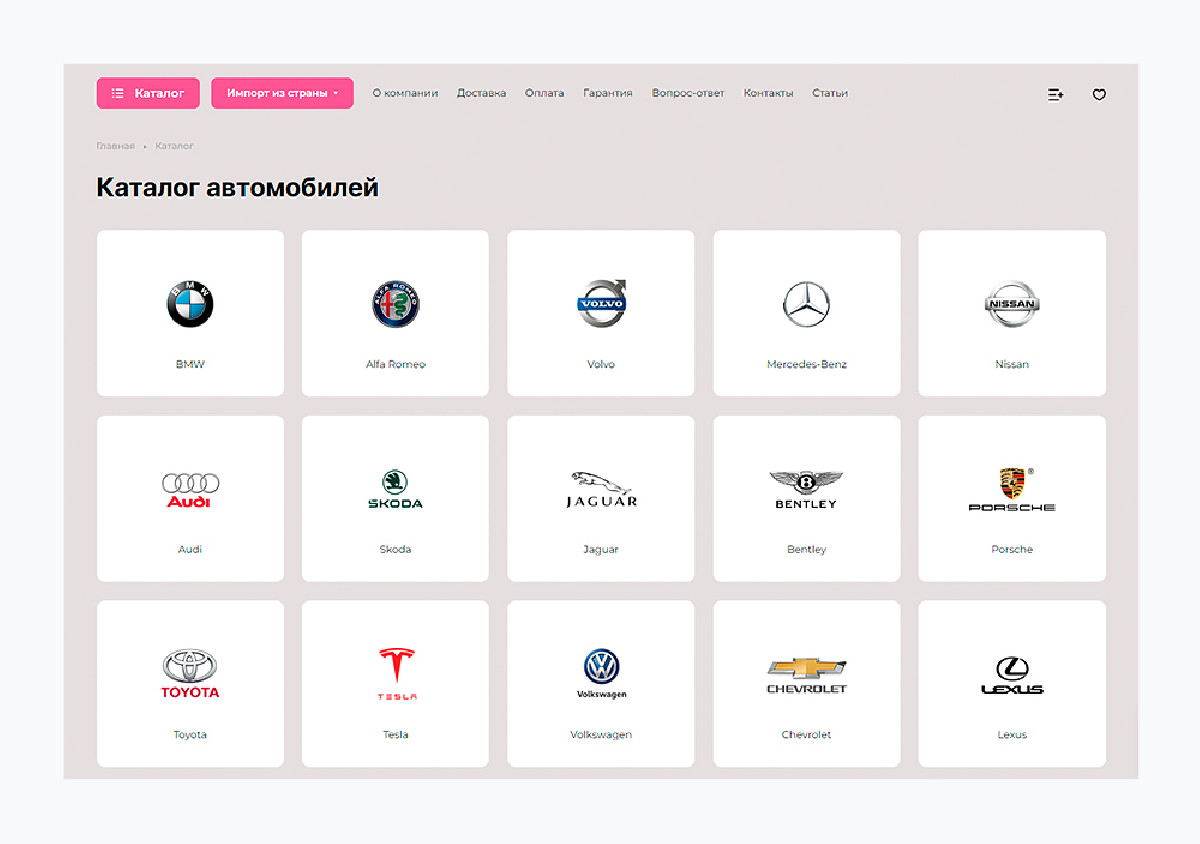1200x844 pixels.
Task: Click the compare list icon in header
Action: [1055, 95]
